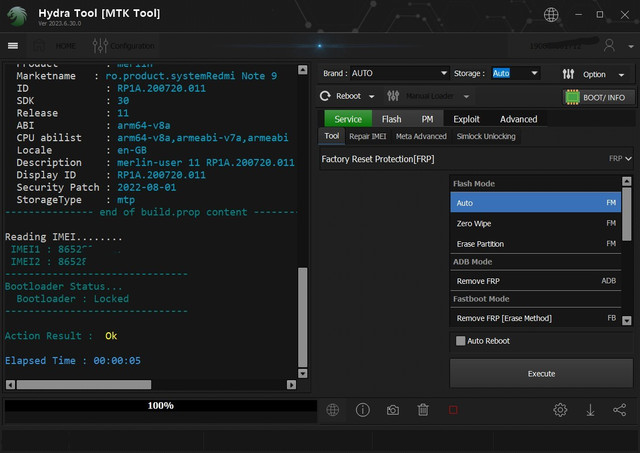Select the Repair IMEI sub-tab
640x453 pixels.
pyautogui.click(x=367, y=136)
